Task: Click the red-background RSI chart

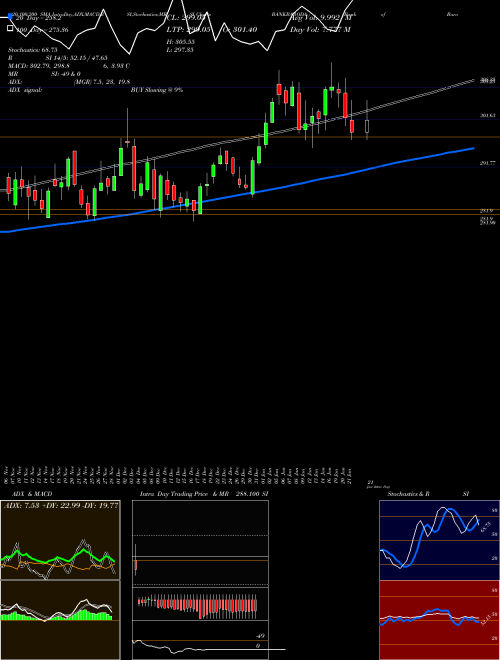Action: click(439, 620)
